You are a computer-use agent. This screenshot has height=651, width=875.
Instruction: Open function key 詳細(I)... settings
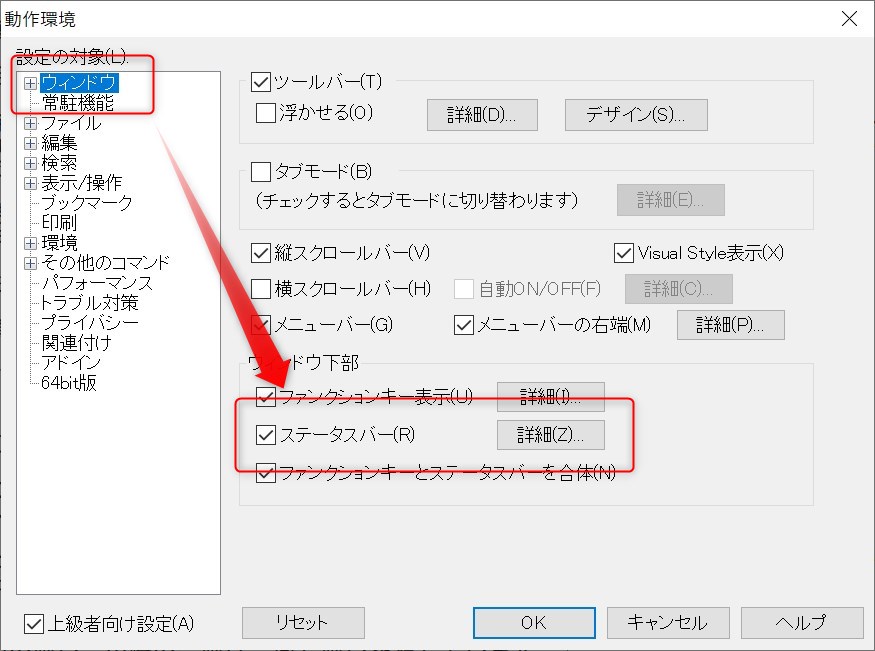click(550, 397)
